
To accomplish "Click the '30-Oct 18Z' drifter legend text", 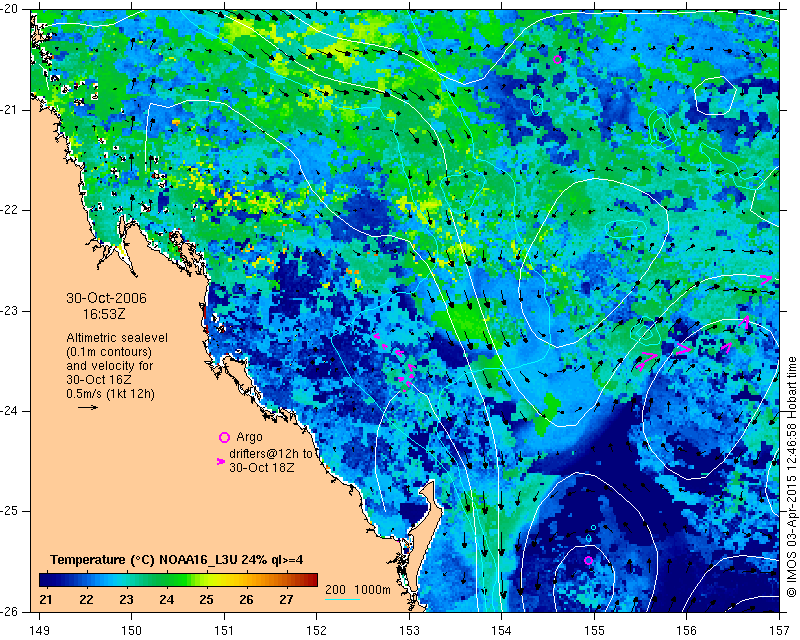I will 262,467.
